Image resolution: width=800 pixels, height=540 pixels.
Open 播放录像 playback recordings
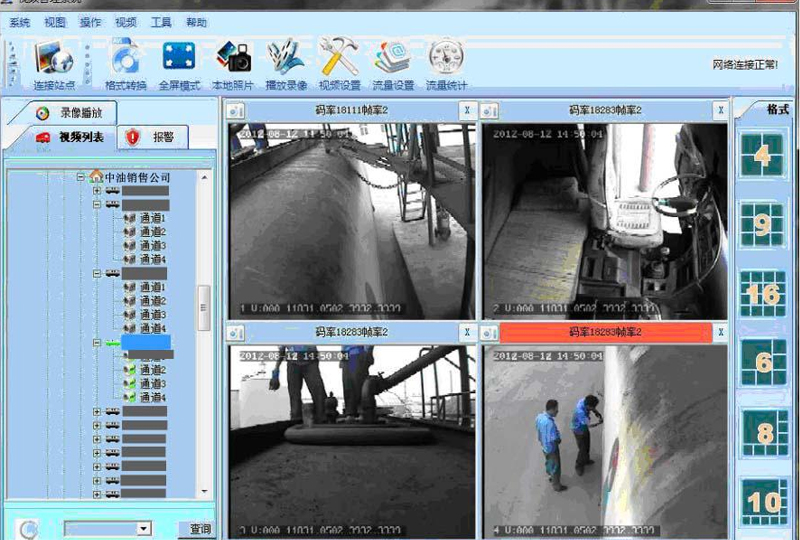[286, 64]
